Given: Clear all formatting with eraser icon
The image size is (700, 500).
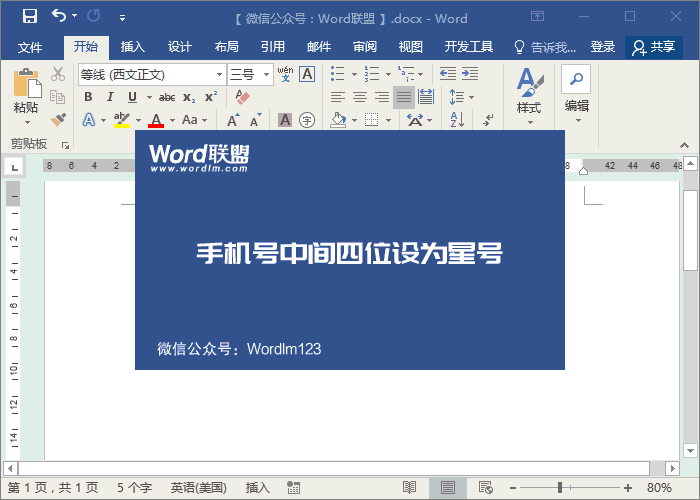Looking at the screenshot, I should tap(242, 97).
